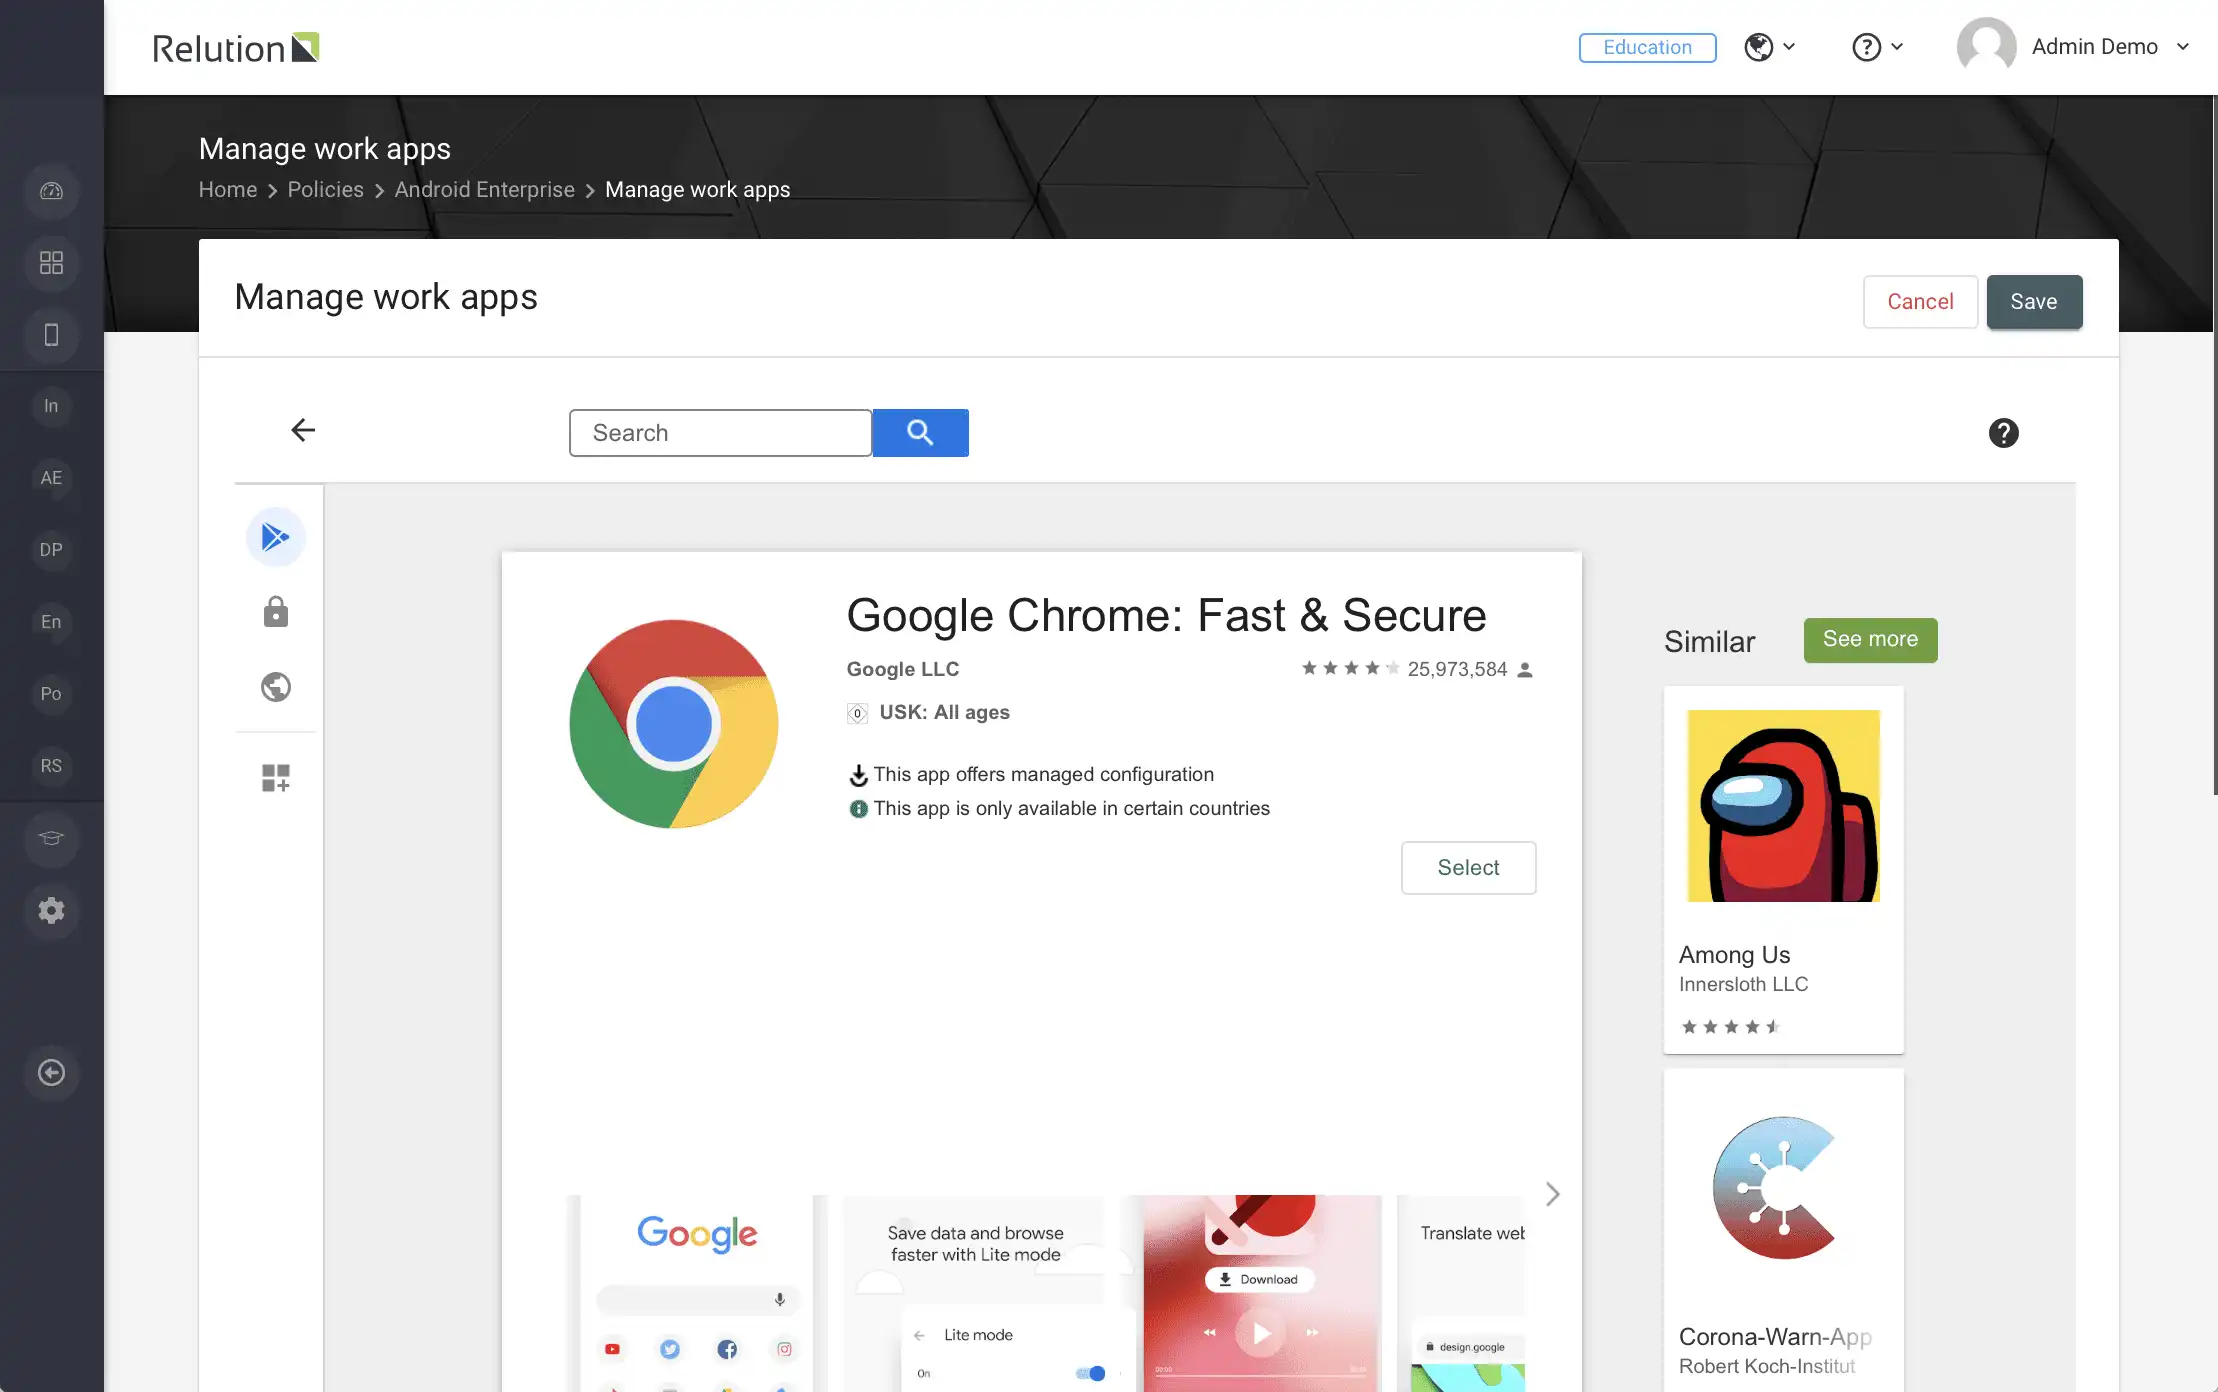Go to Home breadcrumb

(x=228, y=190)
